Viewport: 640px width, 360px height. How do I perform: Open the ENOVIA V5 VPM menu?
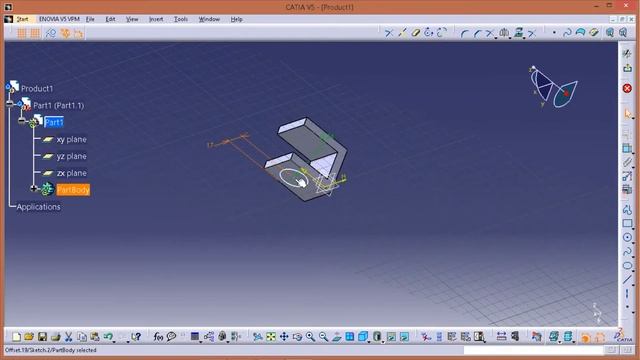pyautogui.click(x=59, y=19)
